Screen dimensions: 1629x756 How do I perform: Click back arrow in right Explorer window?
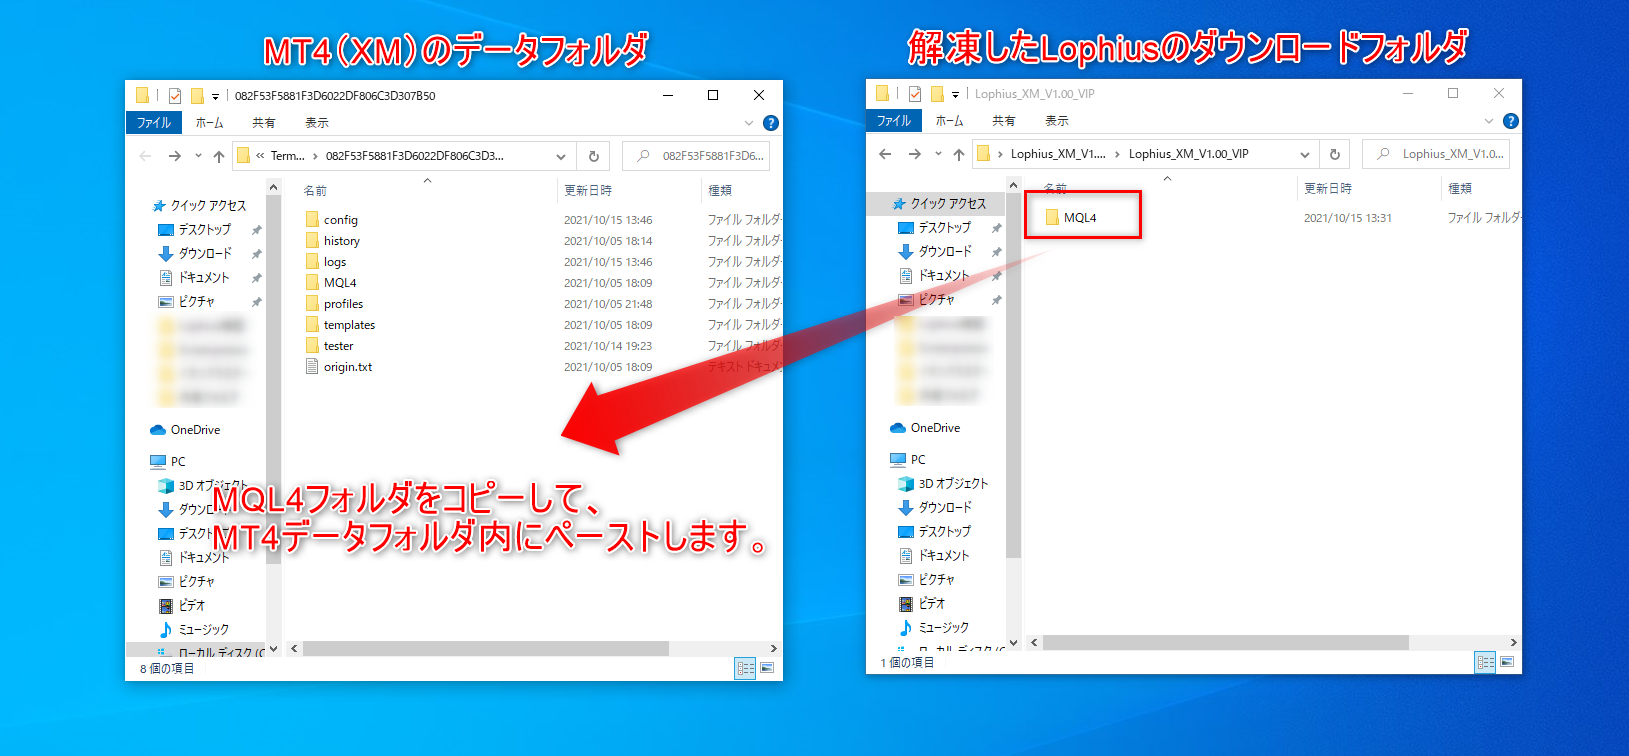(885, 154)
